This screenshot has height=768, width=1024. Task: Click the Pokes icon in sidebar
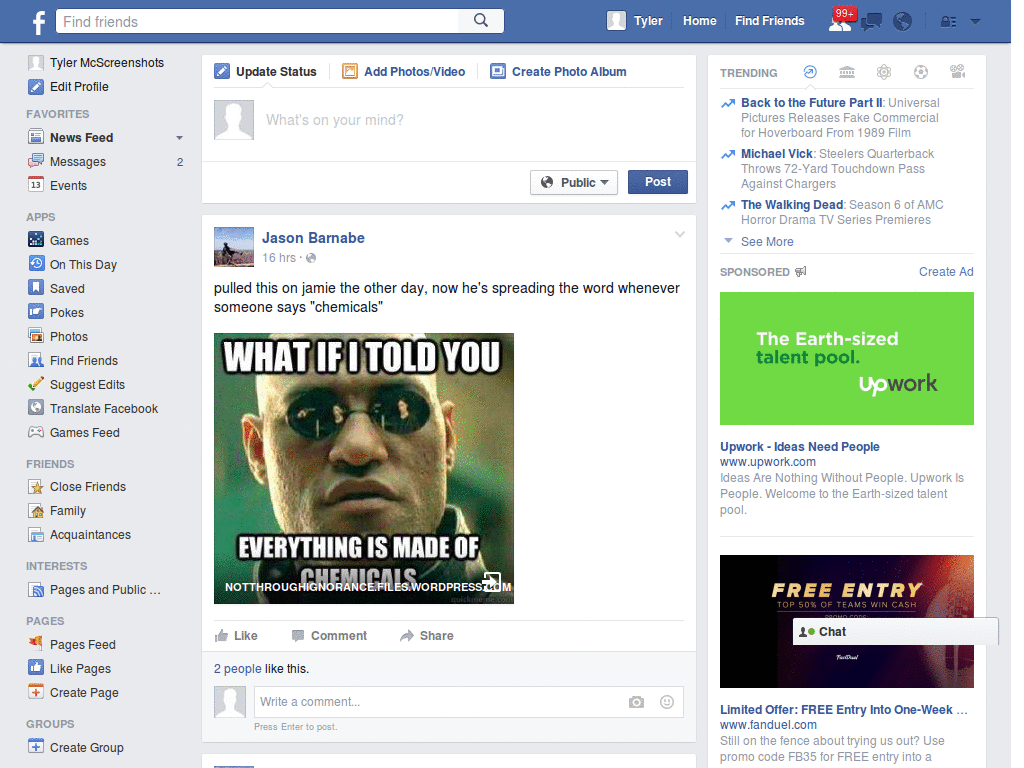(x=36, y=312)
